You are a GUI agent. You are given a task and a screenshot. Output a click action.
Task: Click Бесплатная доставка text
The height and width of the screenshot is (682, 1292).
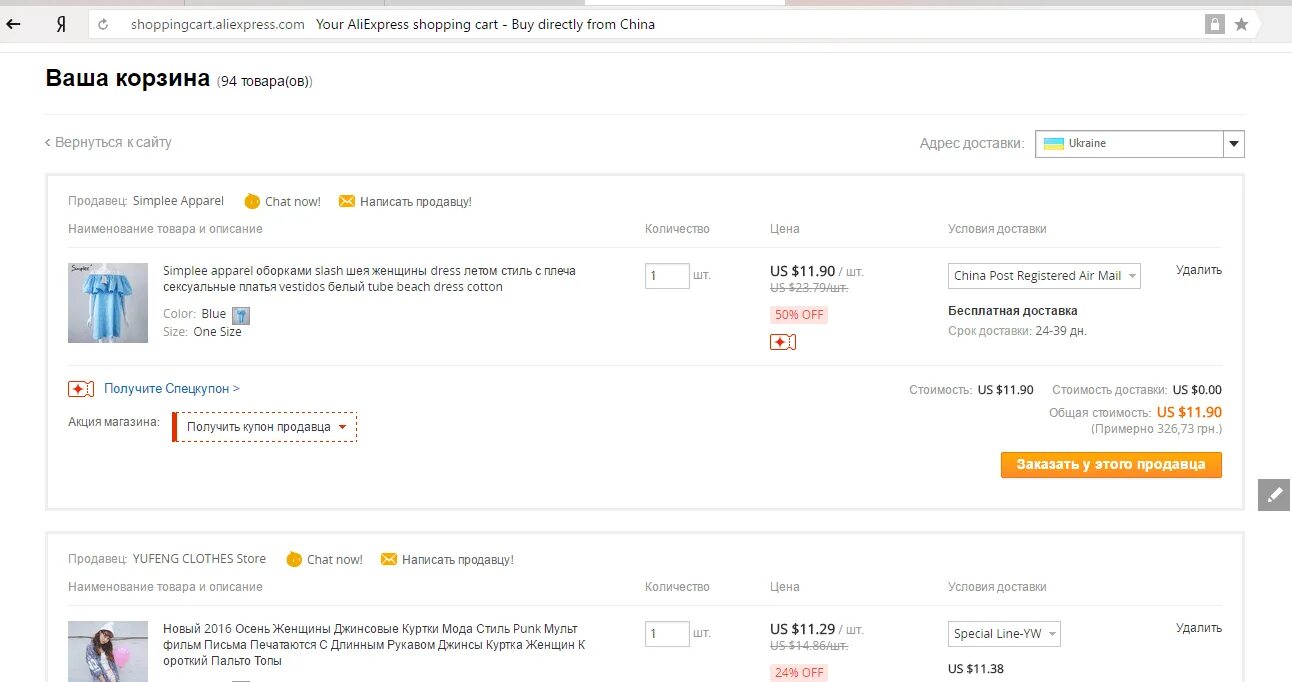point(1012,310)
